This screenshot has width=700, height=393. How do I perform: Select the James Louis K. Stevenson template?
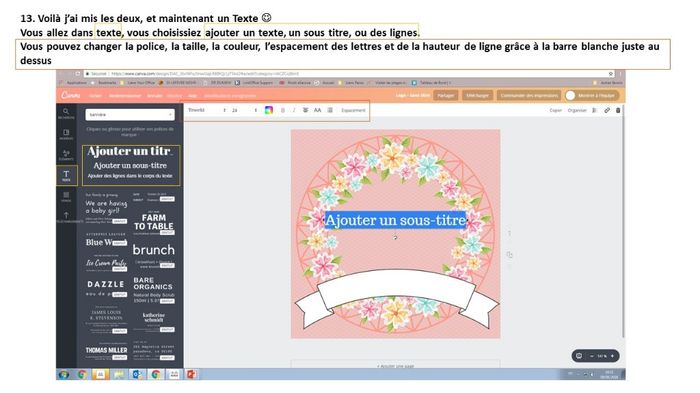click(x=106, y=319)
